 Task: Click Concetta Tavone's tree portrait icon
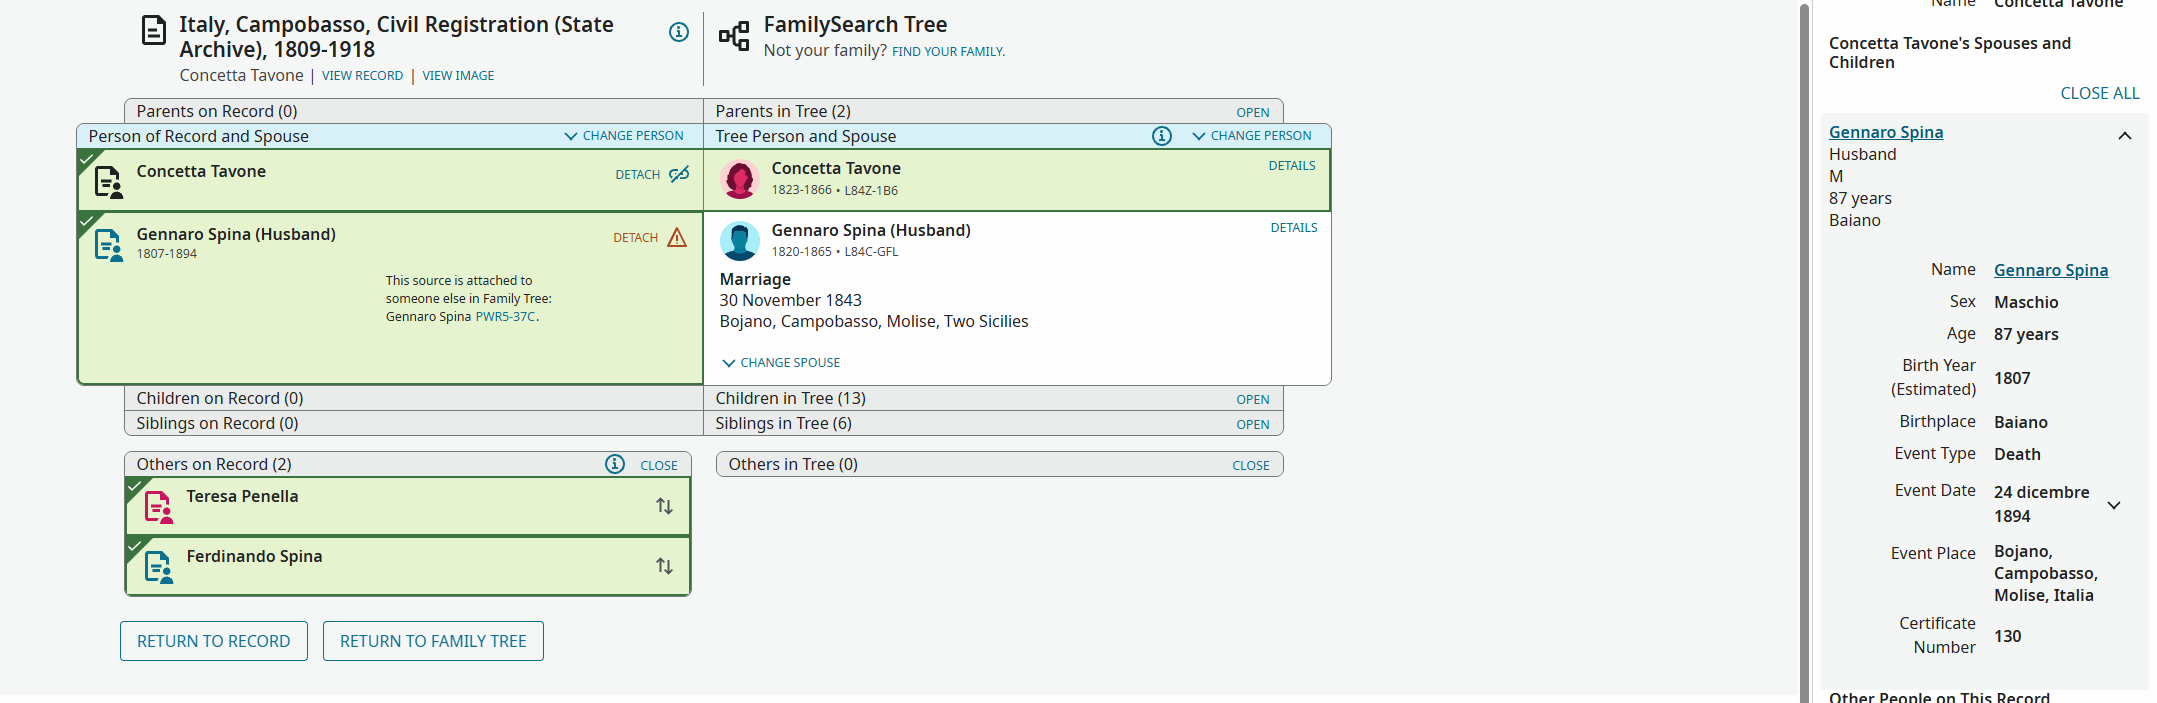click(740, 180)
